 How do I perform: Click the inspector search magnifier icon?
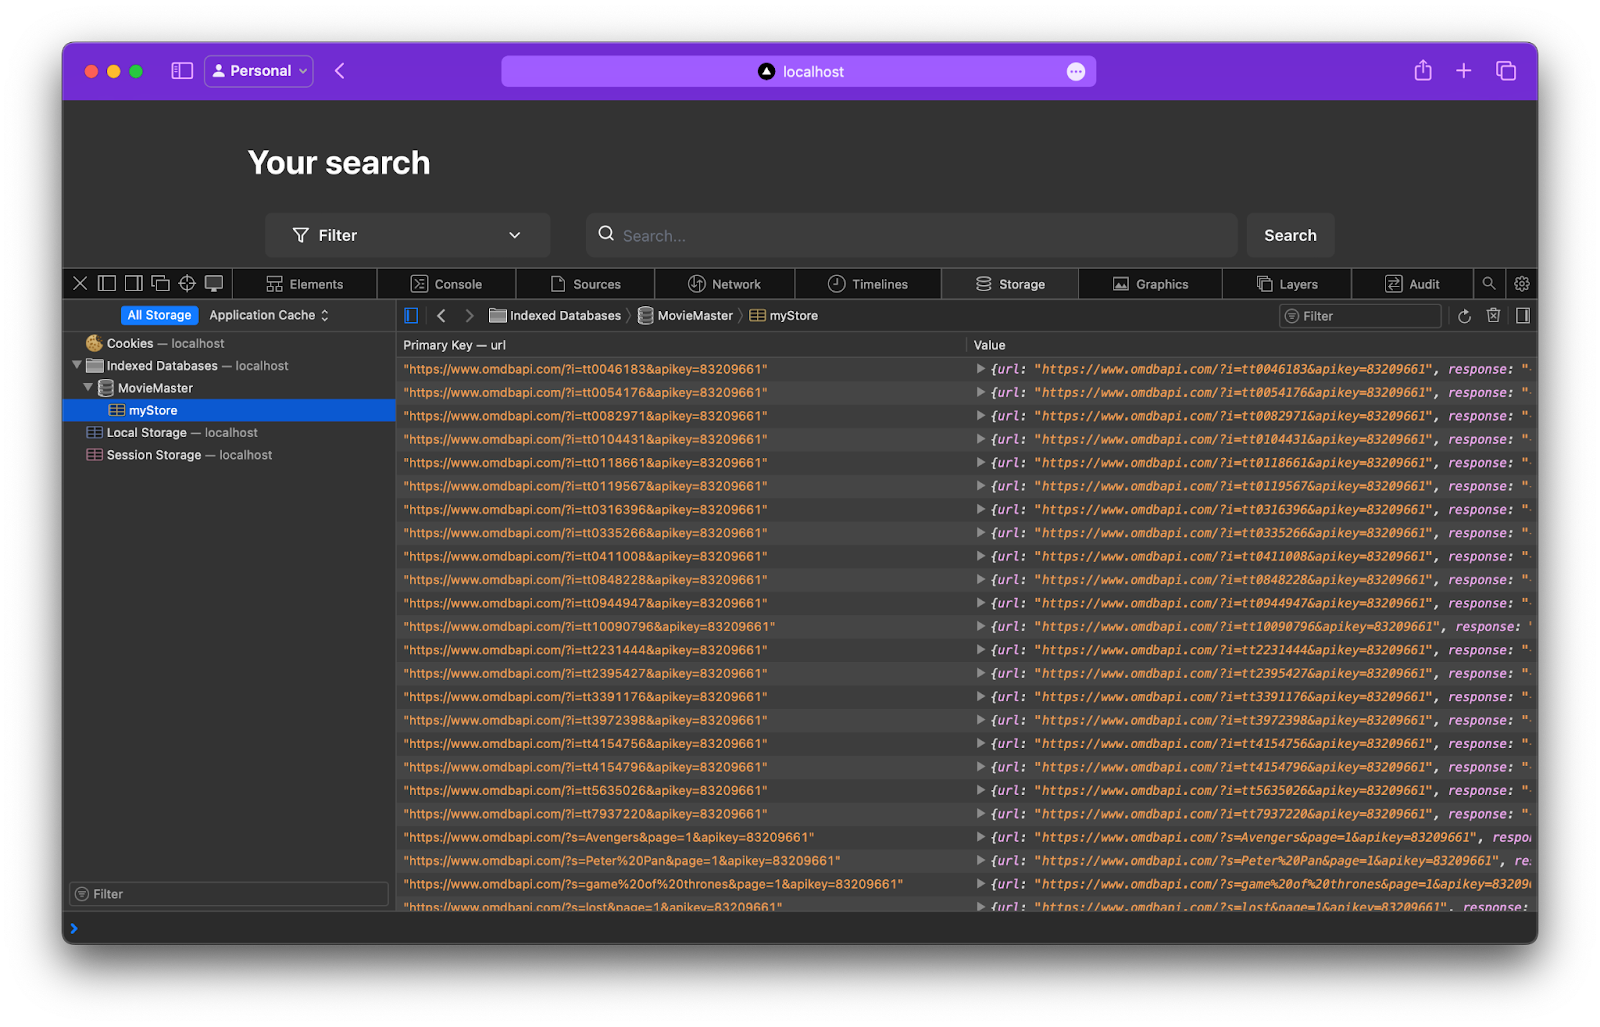[1489, 284]
